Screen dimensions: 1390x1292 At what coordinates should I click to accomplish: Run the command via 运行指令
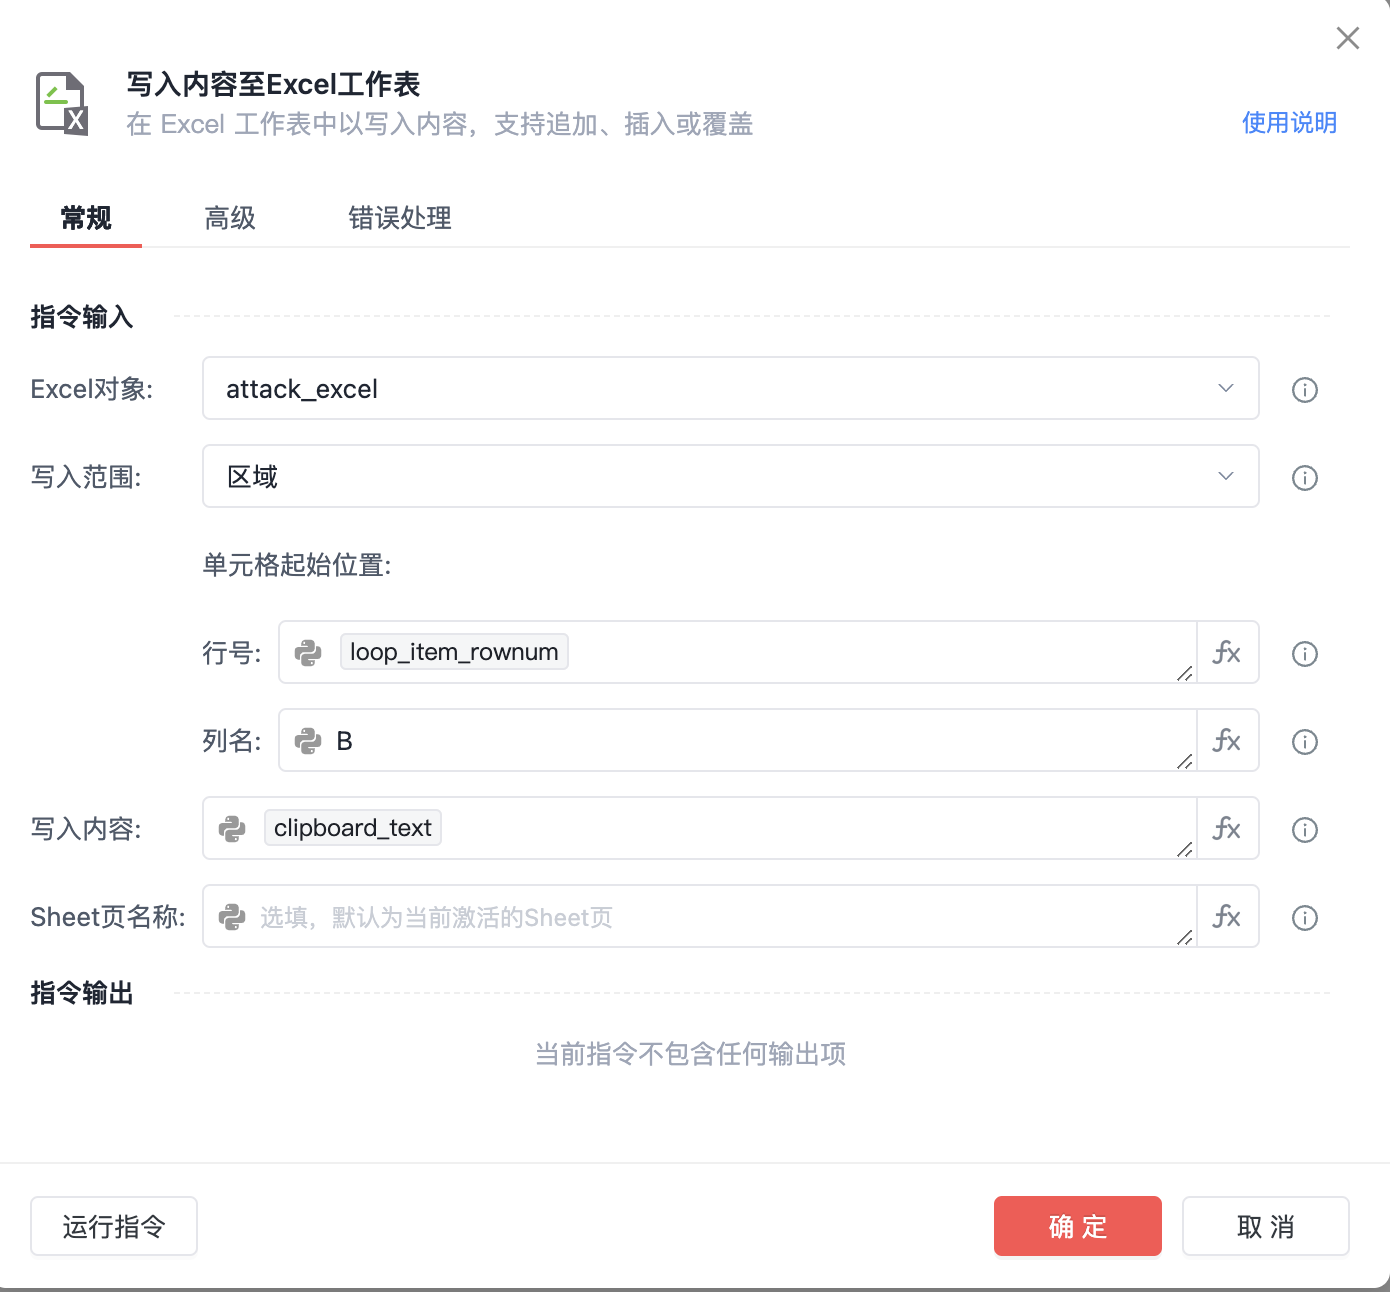[113, 1226]
